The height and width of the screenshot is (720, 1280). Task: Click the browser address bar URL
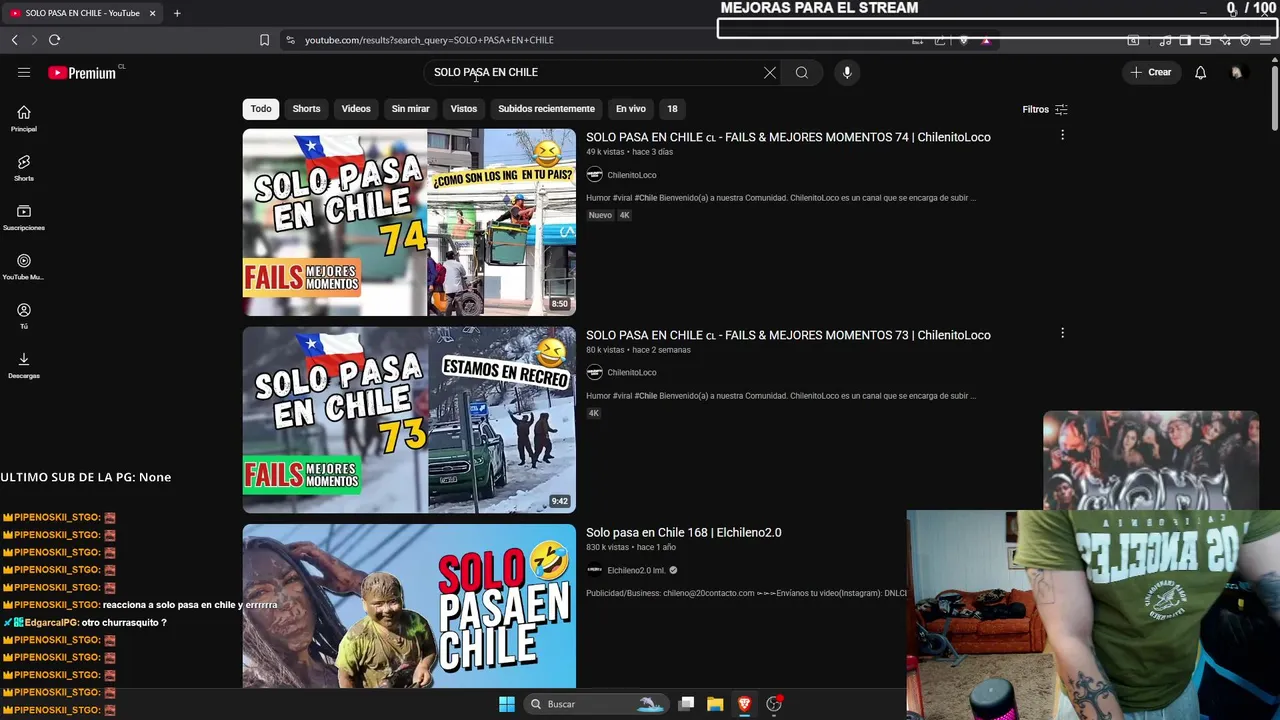pos(429,40)
